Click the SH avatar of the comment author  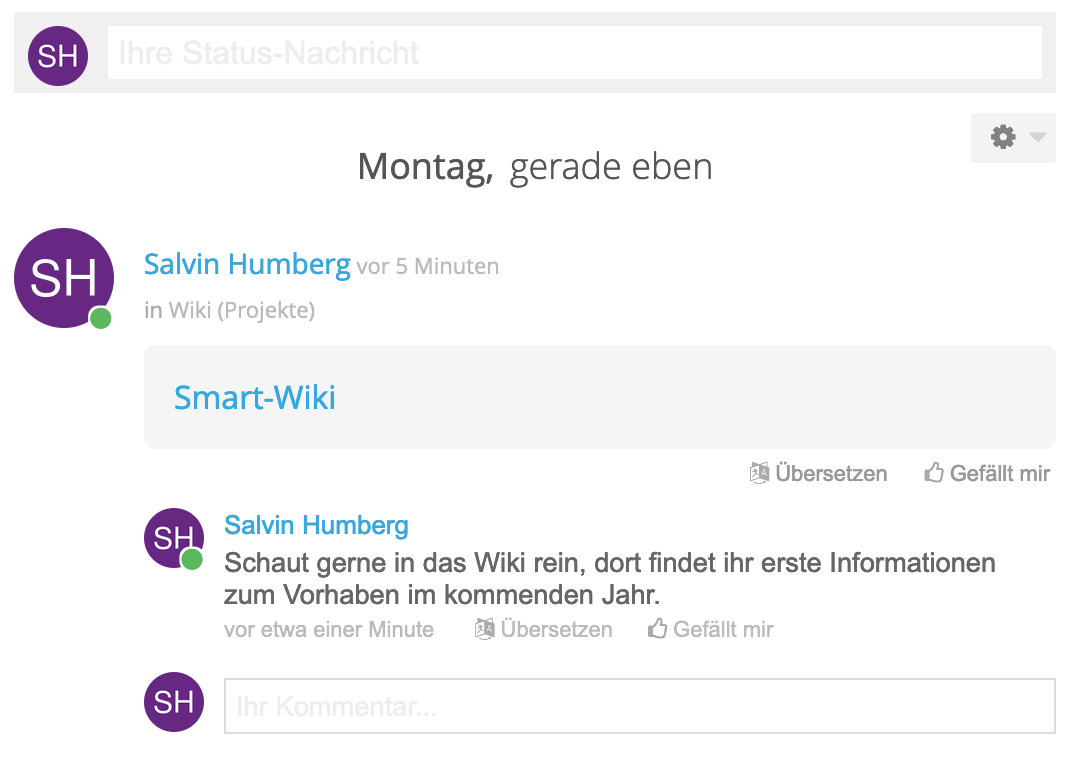pos(174,538)
